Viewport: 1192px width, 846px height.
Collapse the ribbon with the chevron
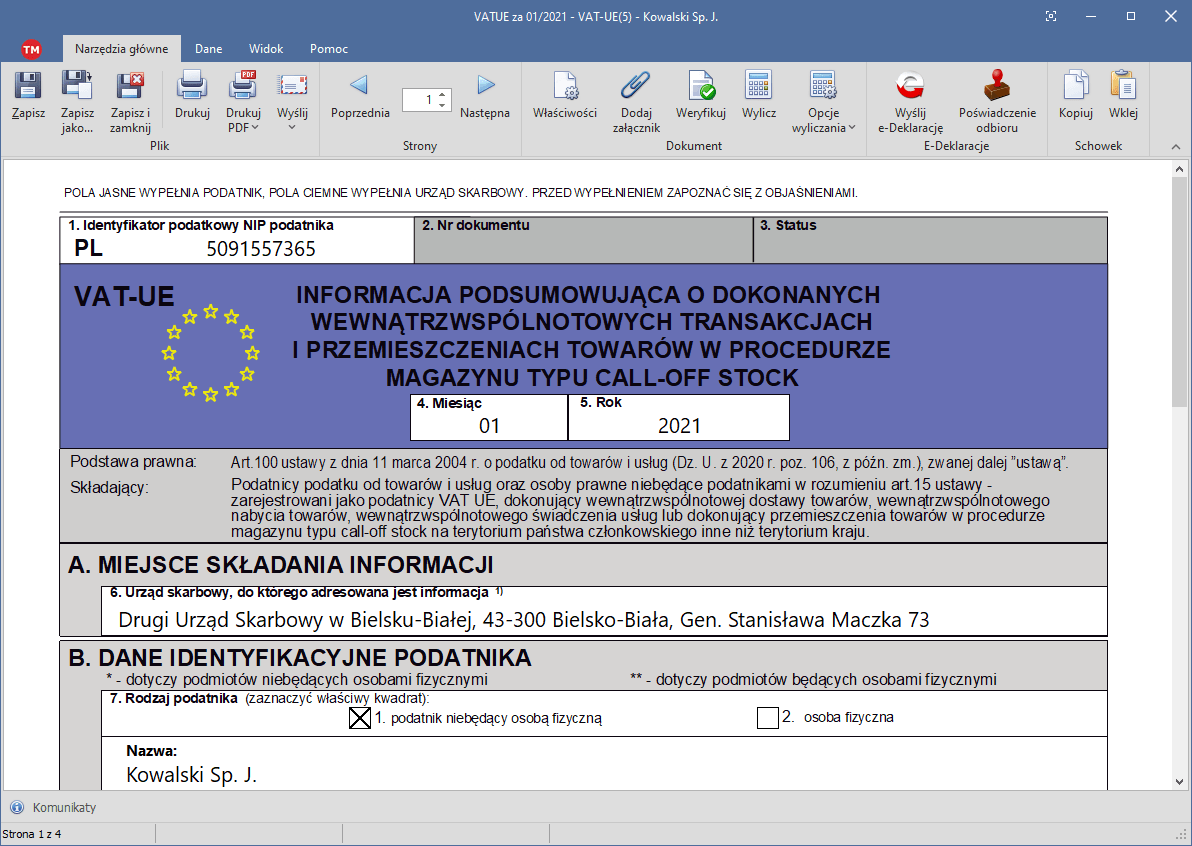pyautogui.click(x=1175, y=147)
